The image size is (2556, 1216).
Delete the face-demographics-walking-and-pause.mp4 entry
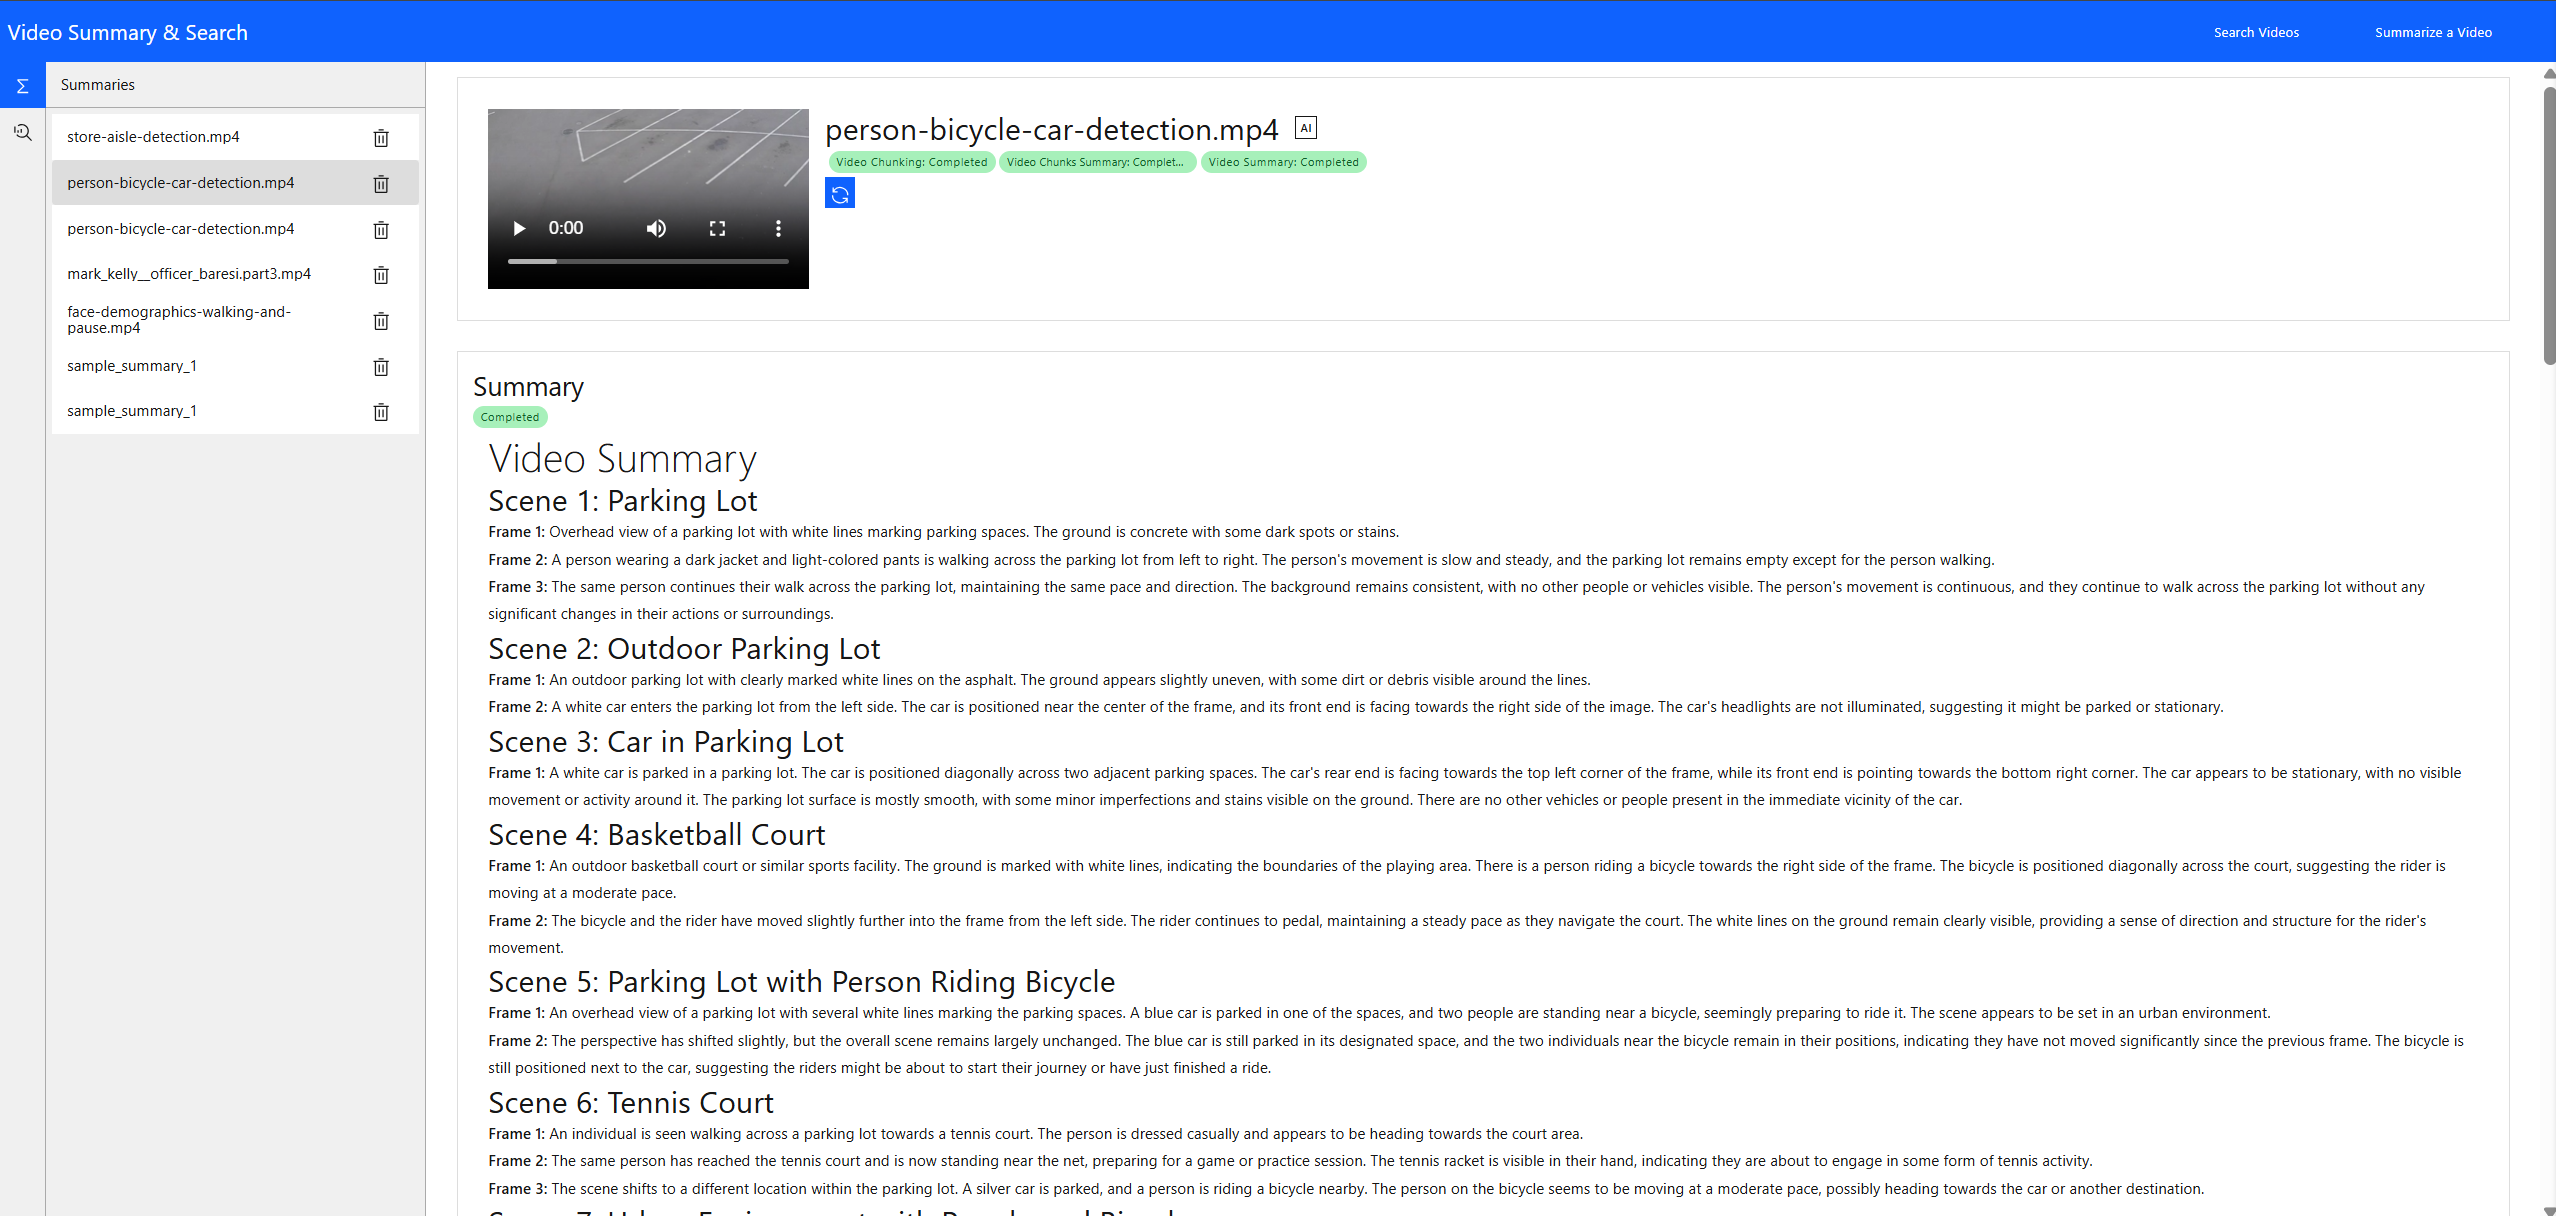381,320
